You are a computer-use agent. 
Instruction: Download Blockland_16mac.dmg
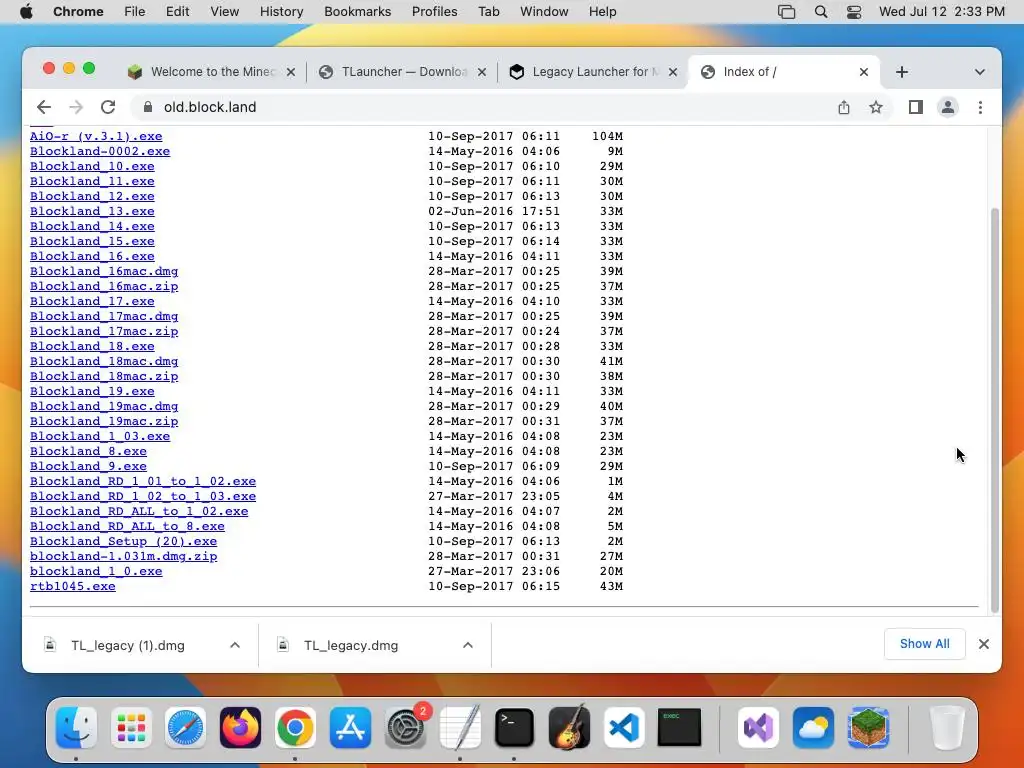104,271
